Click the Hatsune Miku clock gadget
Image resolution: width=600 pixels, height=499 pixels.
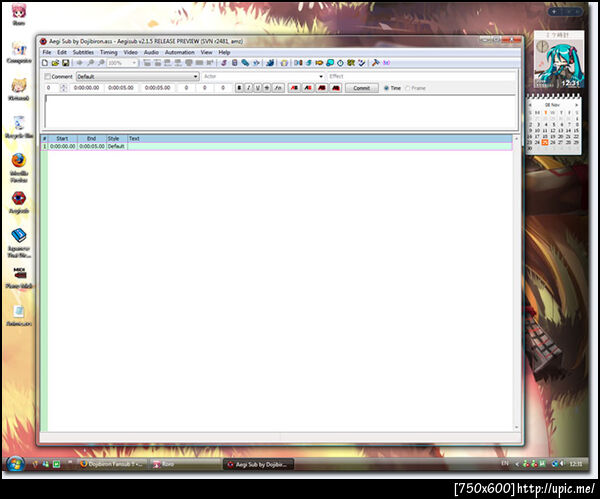(559, 60)
